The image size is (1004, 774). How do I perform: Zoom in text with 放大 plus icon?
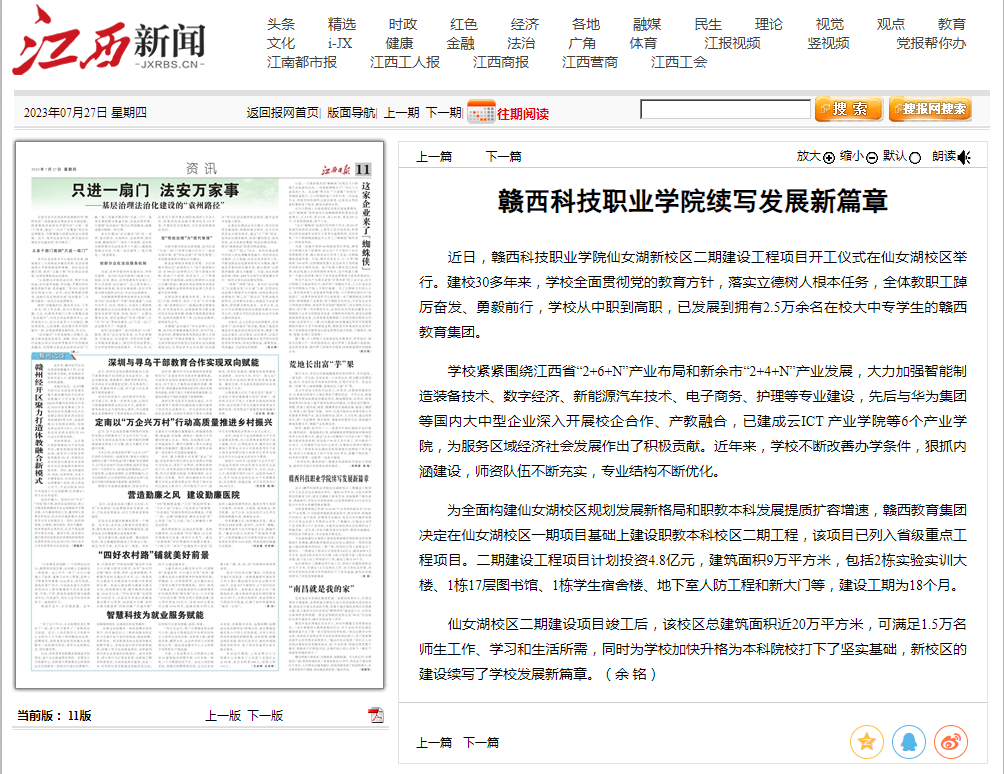(828, 157)
